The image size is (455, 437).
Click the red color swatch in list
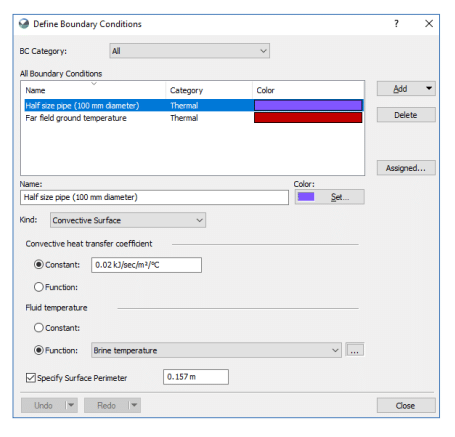tap(308, 118)
